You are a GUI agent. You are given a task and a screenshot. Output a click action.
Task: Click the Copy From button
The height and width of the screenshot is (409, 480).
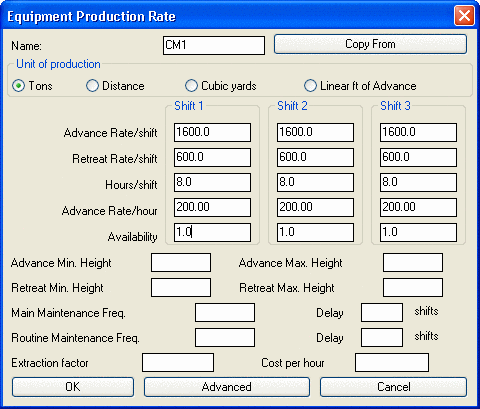pyautogui.click(x=370, y=44)
